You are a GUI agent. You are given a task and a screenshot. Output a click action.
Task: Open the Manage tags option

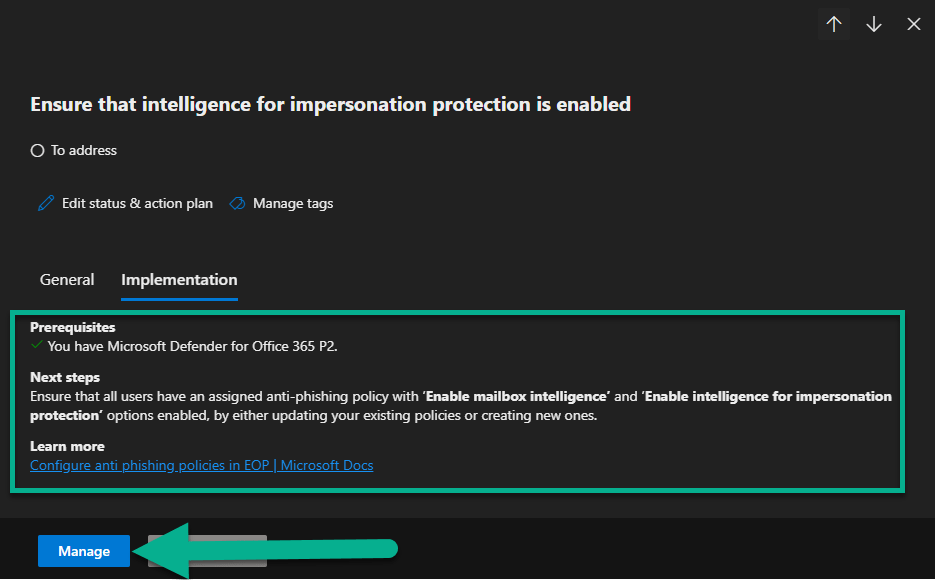pos(292,203)
